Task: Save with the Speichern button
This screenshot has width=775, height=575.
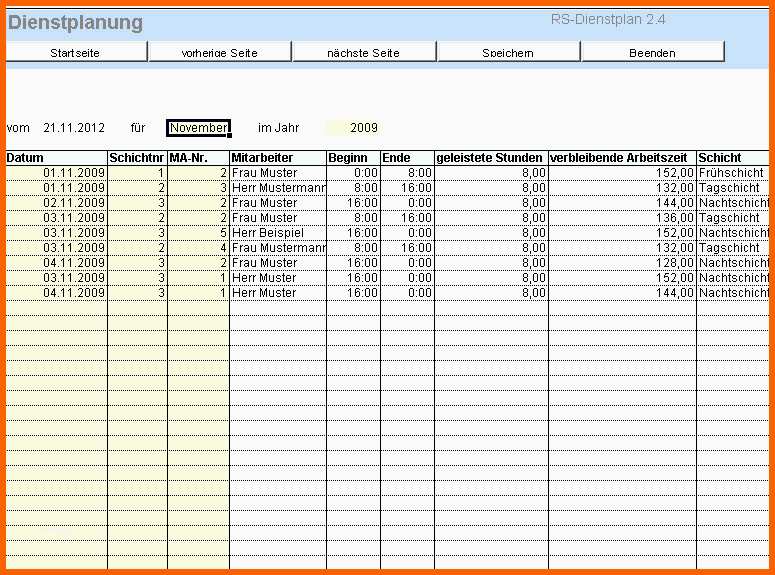Action: tap(508, 52)
